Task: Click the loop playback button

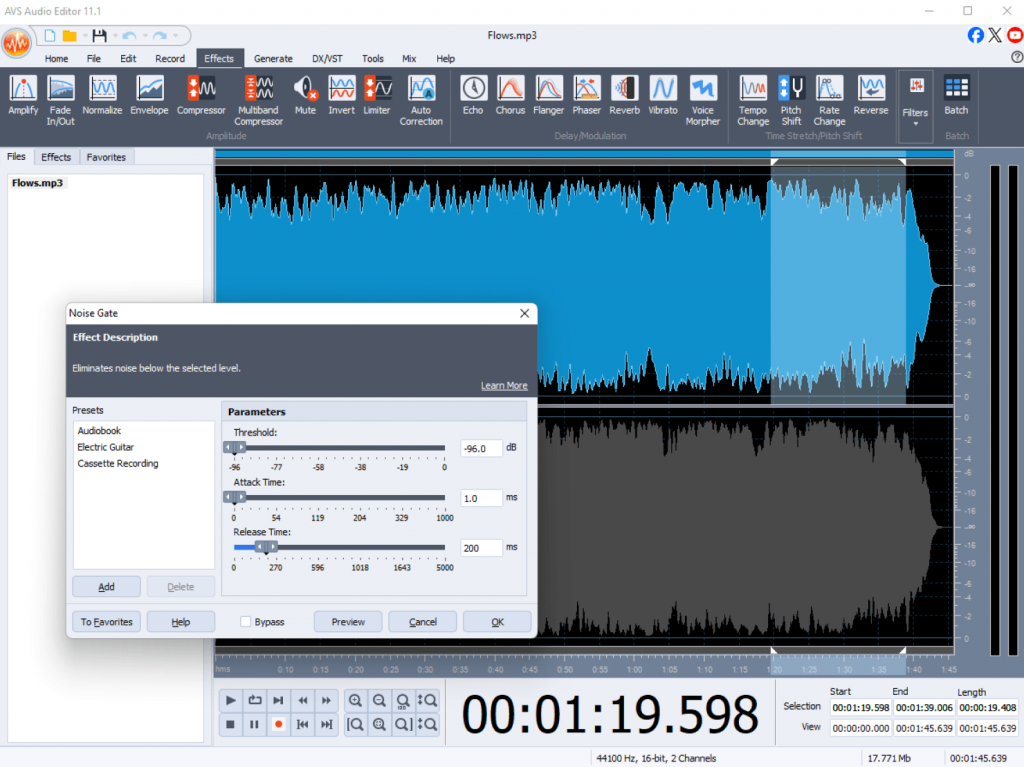Action: point(255,700)
